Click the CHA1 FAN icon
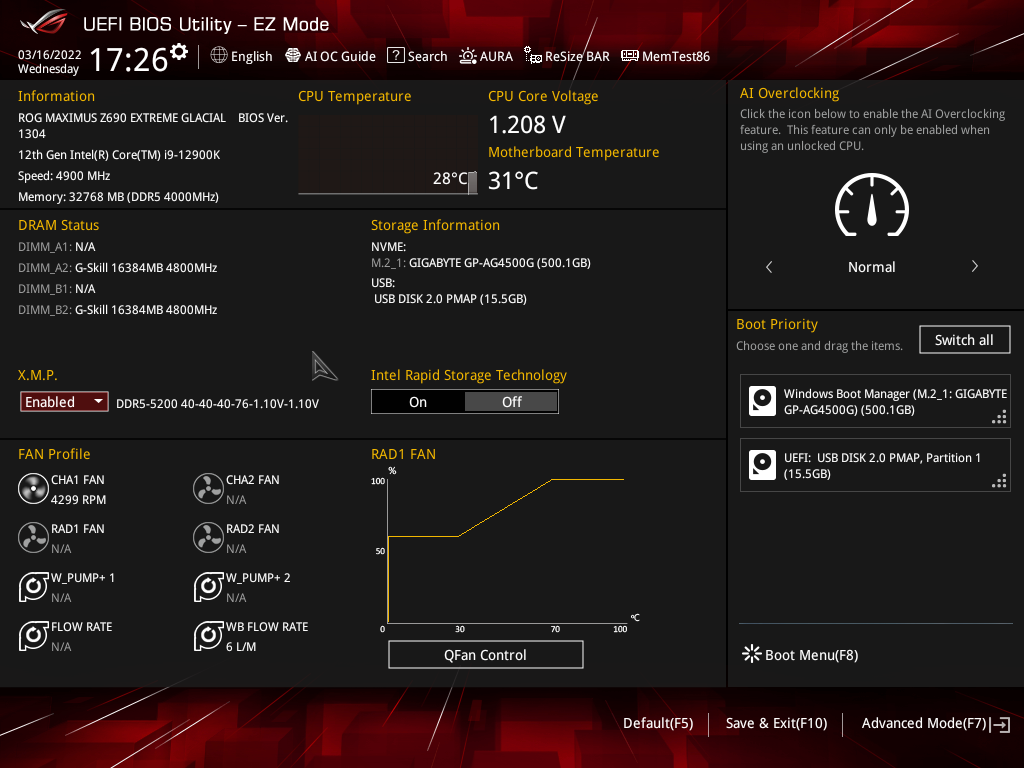 pos(33,488)
